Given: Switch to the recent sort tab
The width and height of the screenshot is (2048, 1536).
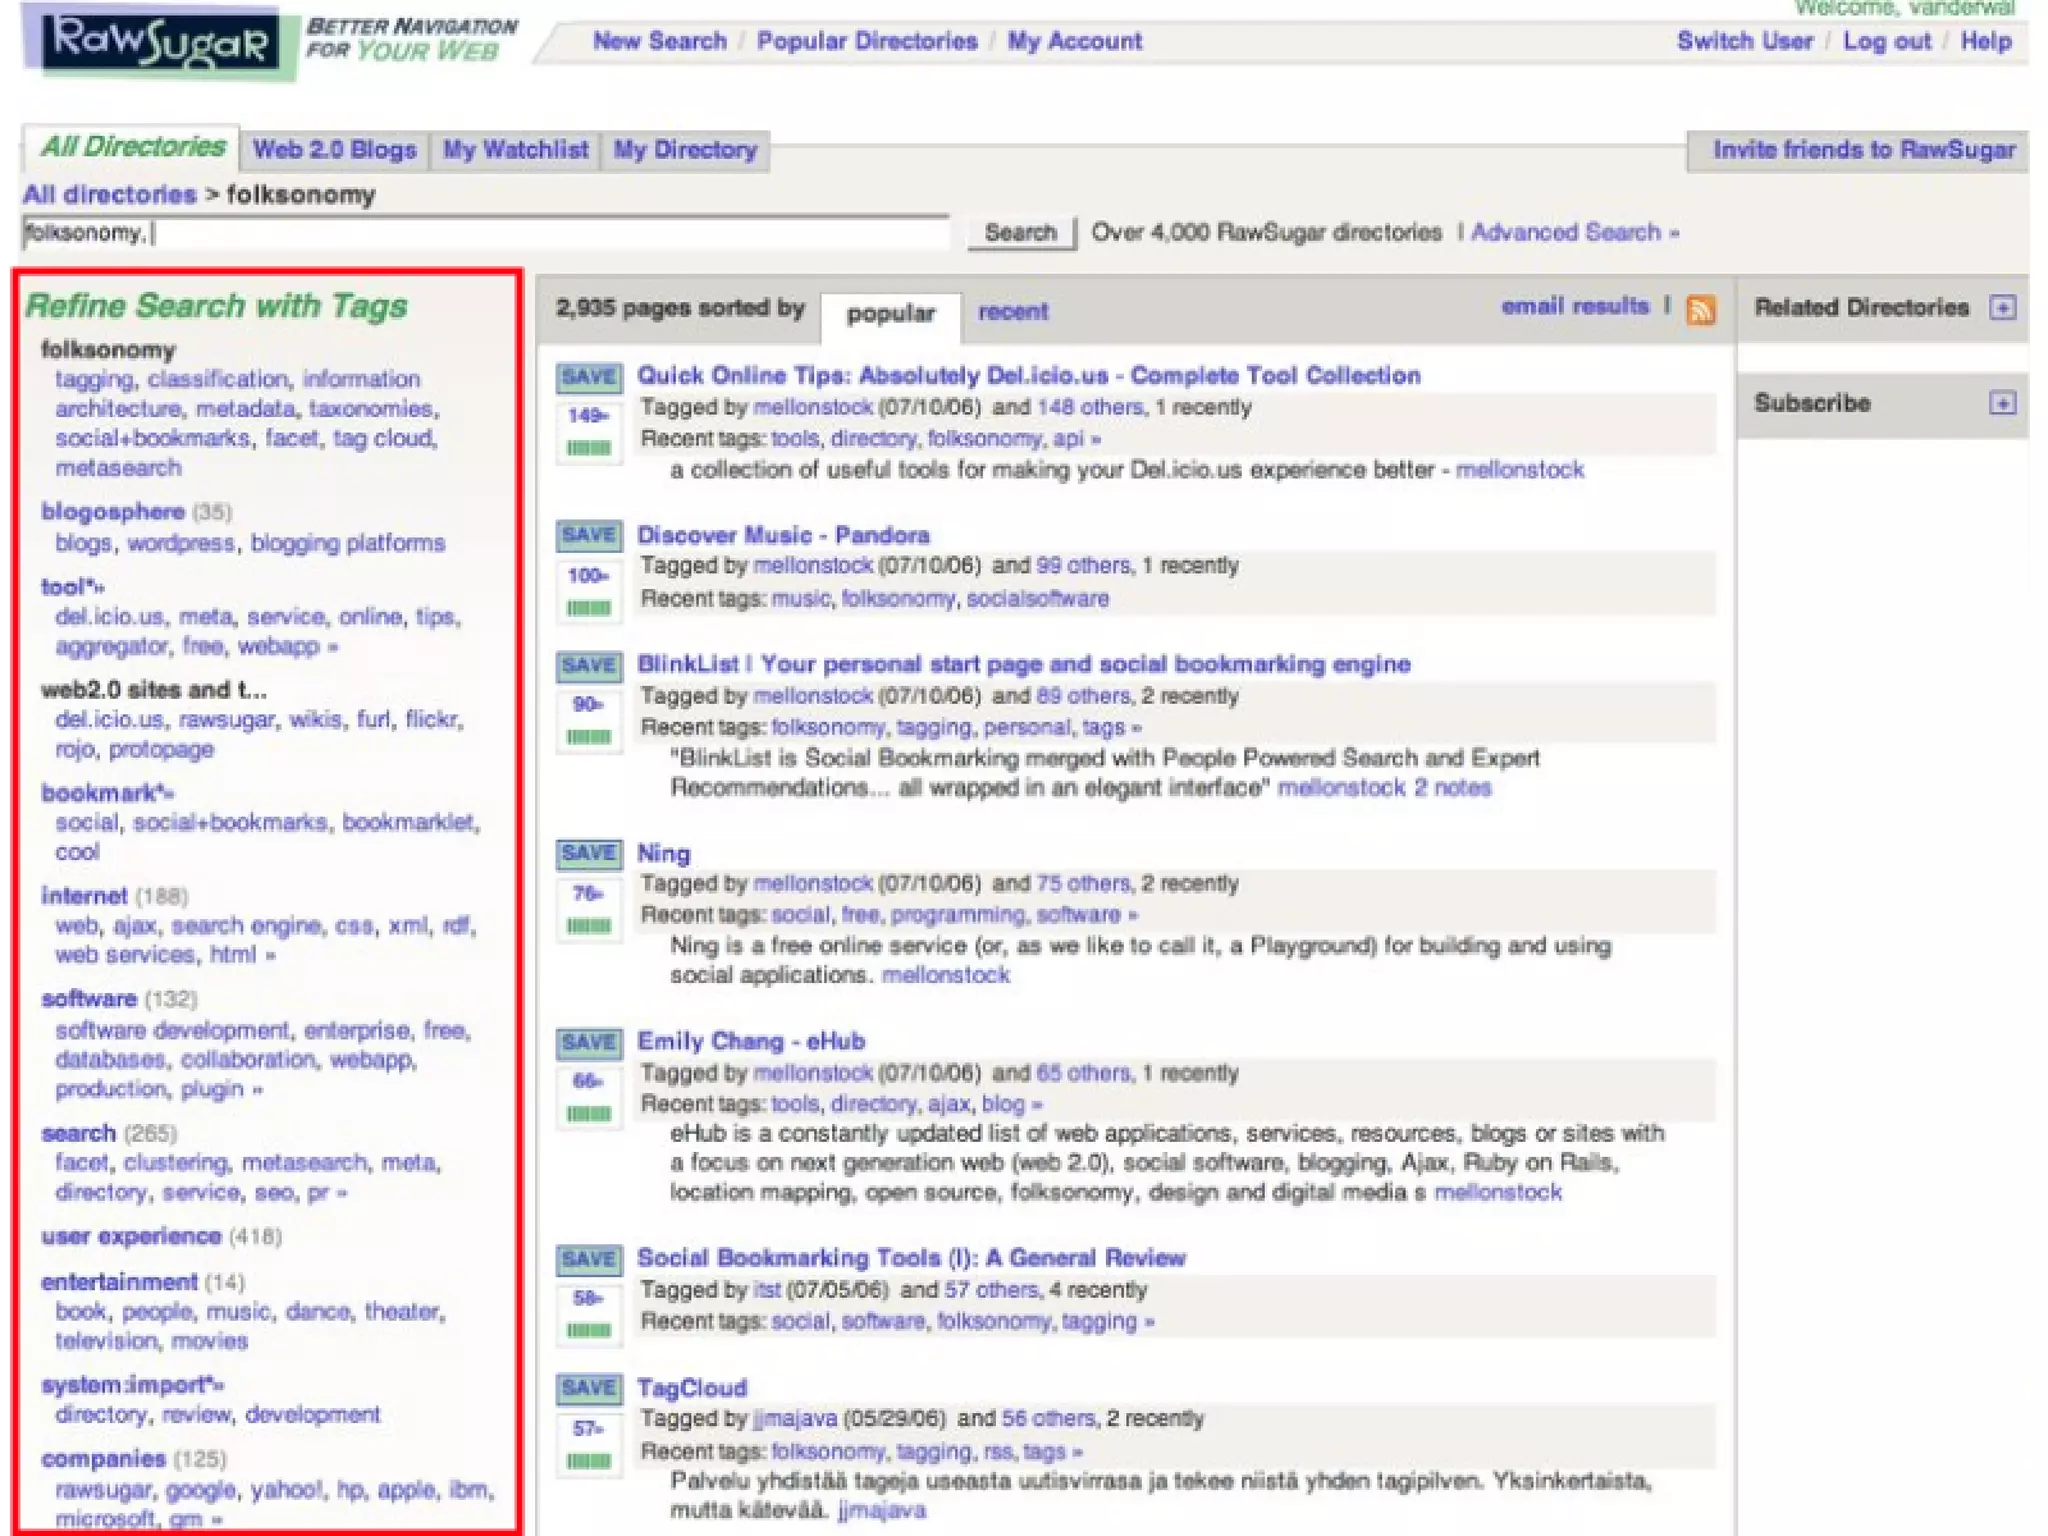Looking at the screenshot, I should pyautogui.click(x=1012, y=312).
